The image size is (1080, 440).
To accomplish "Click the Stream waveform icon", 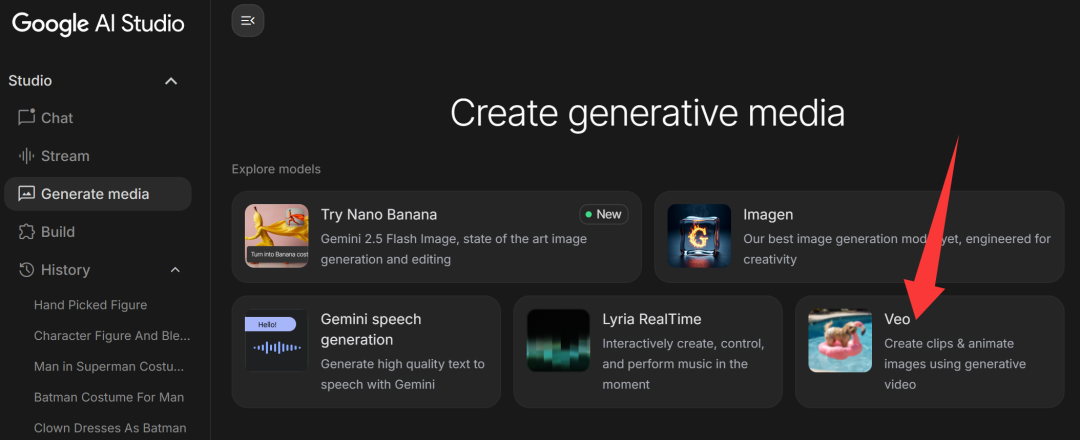I will tap(26, 156).
